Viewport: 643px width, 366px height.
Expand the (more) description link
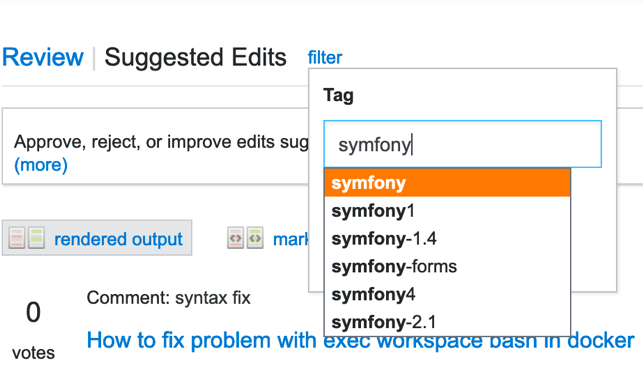41,165
